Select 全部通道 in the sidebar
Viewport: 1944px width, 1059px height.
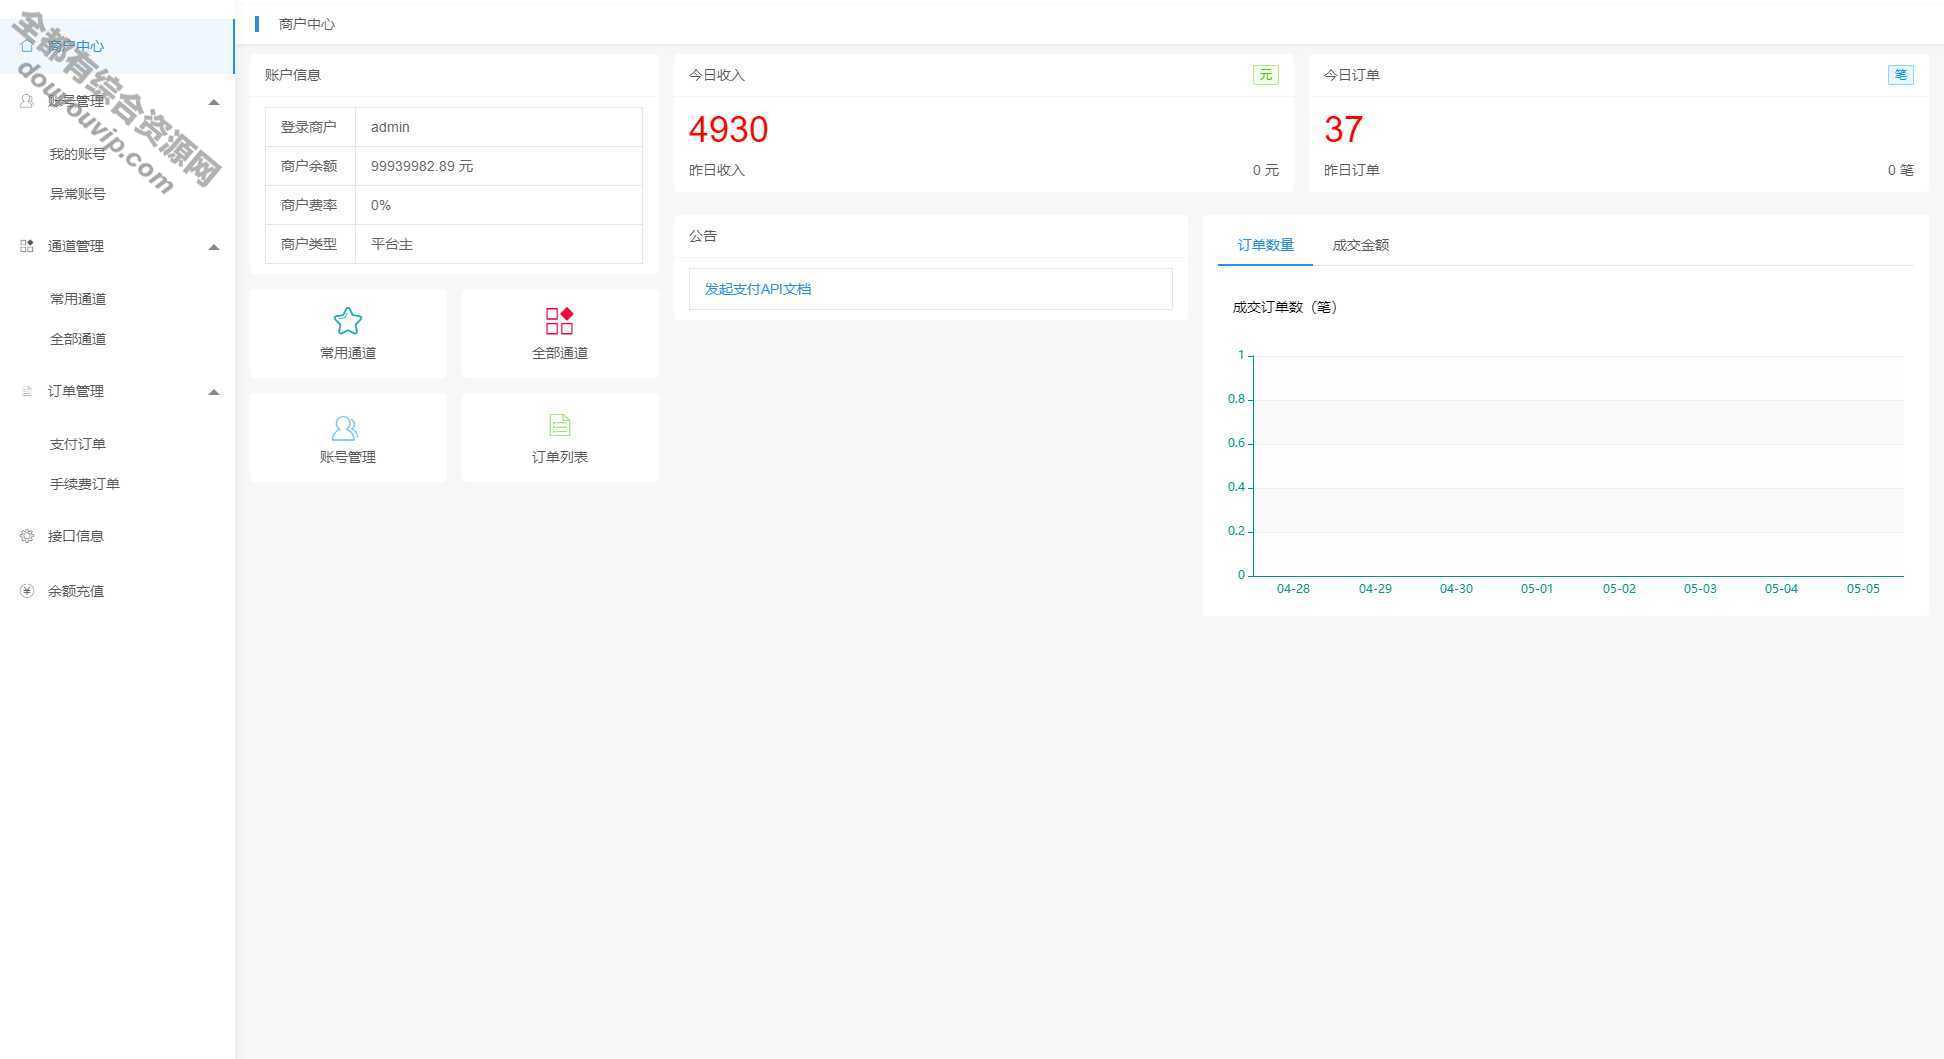[78, 339]
